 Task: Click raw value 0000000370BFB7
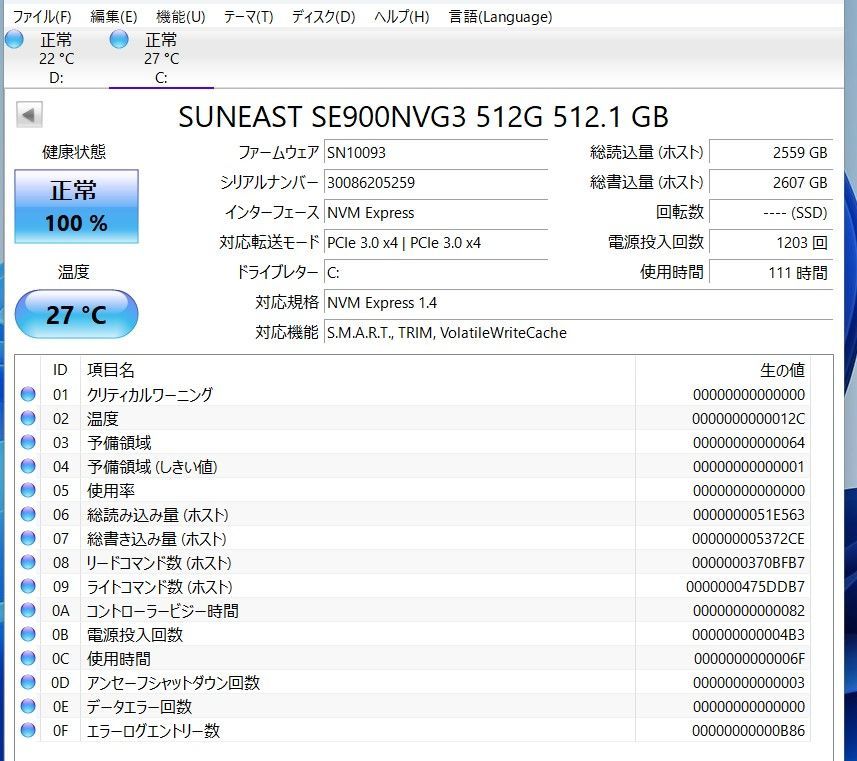click(748, 563)
